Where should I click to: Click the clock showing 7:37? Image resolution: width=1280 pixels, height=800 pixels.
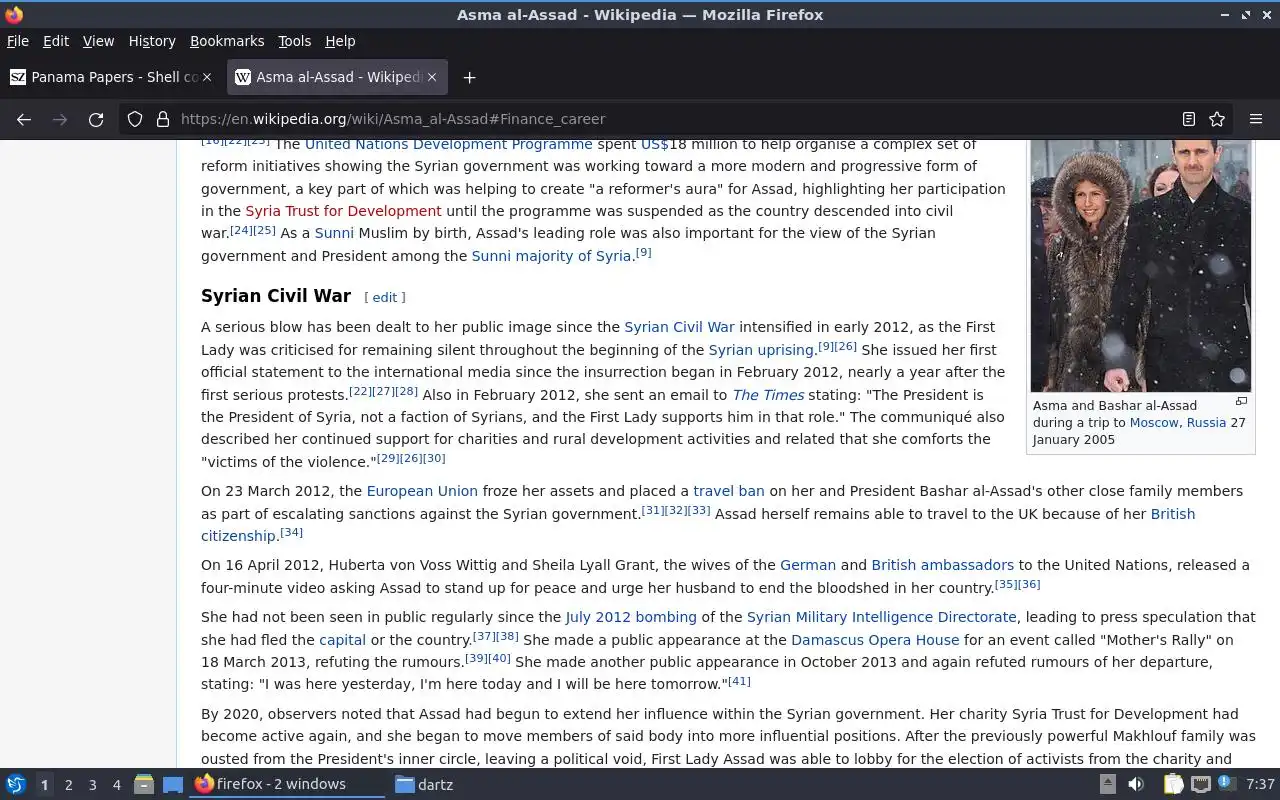1260,785
